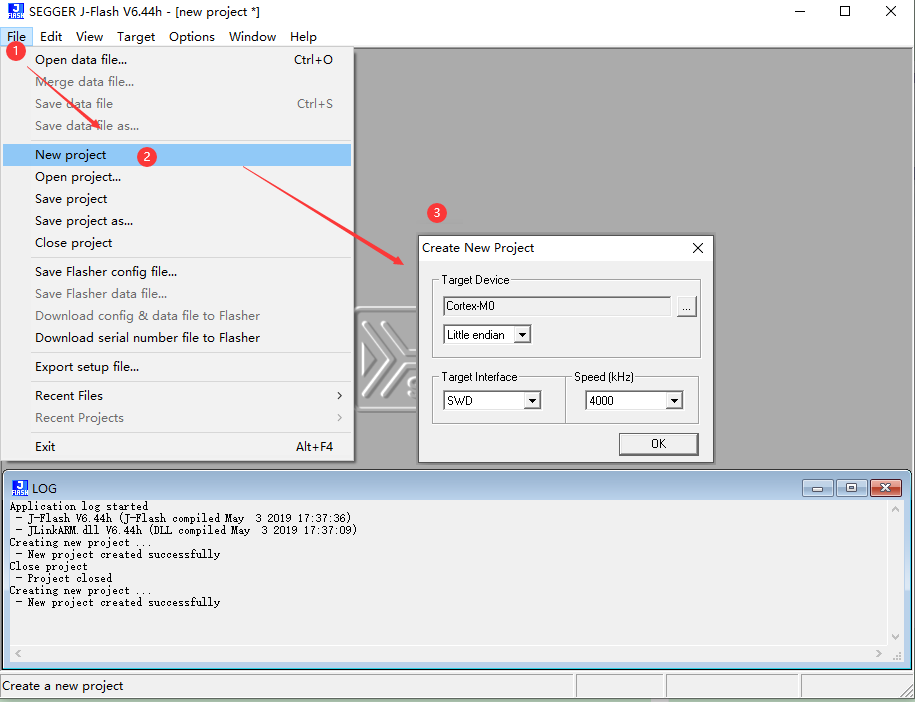Screen dimensions: 915x702
Task: Select Exit from File menu
Action: click(x=177, y=446)
